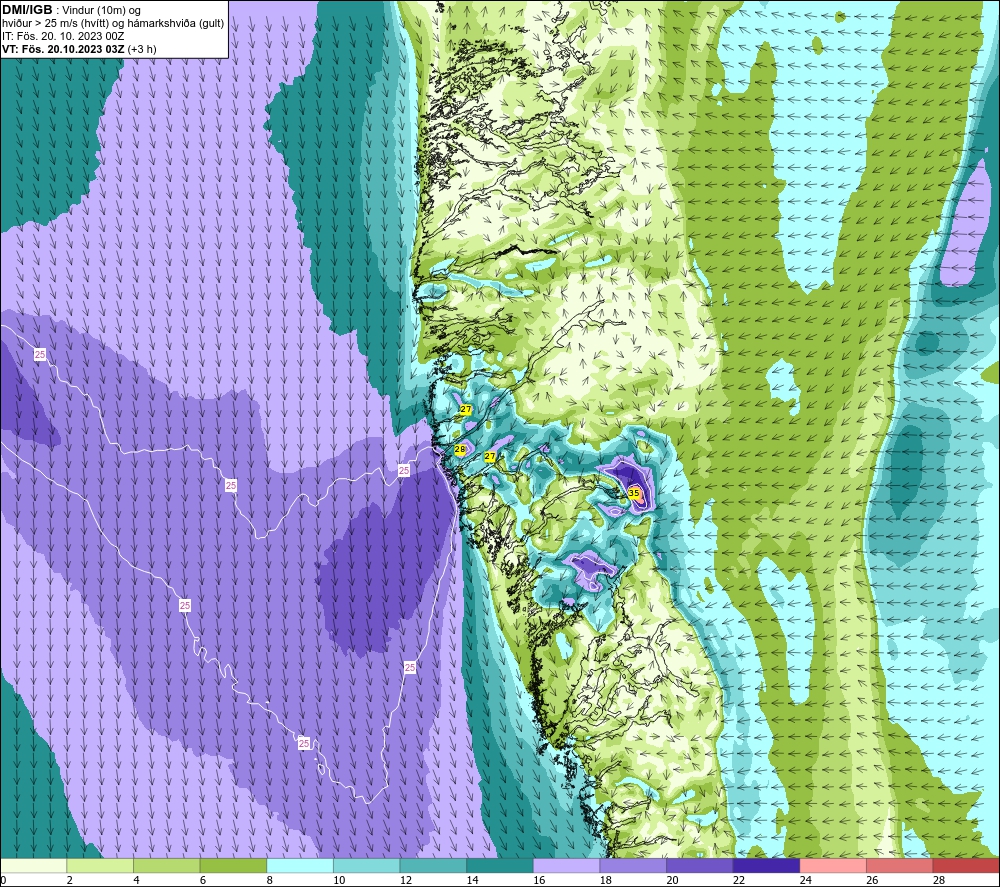Screen dimensions: 1000x887
Task: Click the "10" tick label on legend
Action: (339, 880)
